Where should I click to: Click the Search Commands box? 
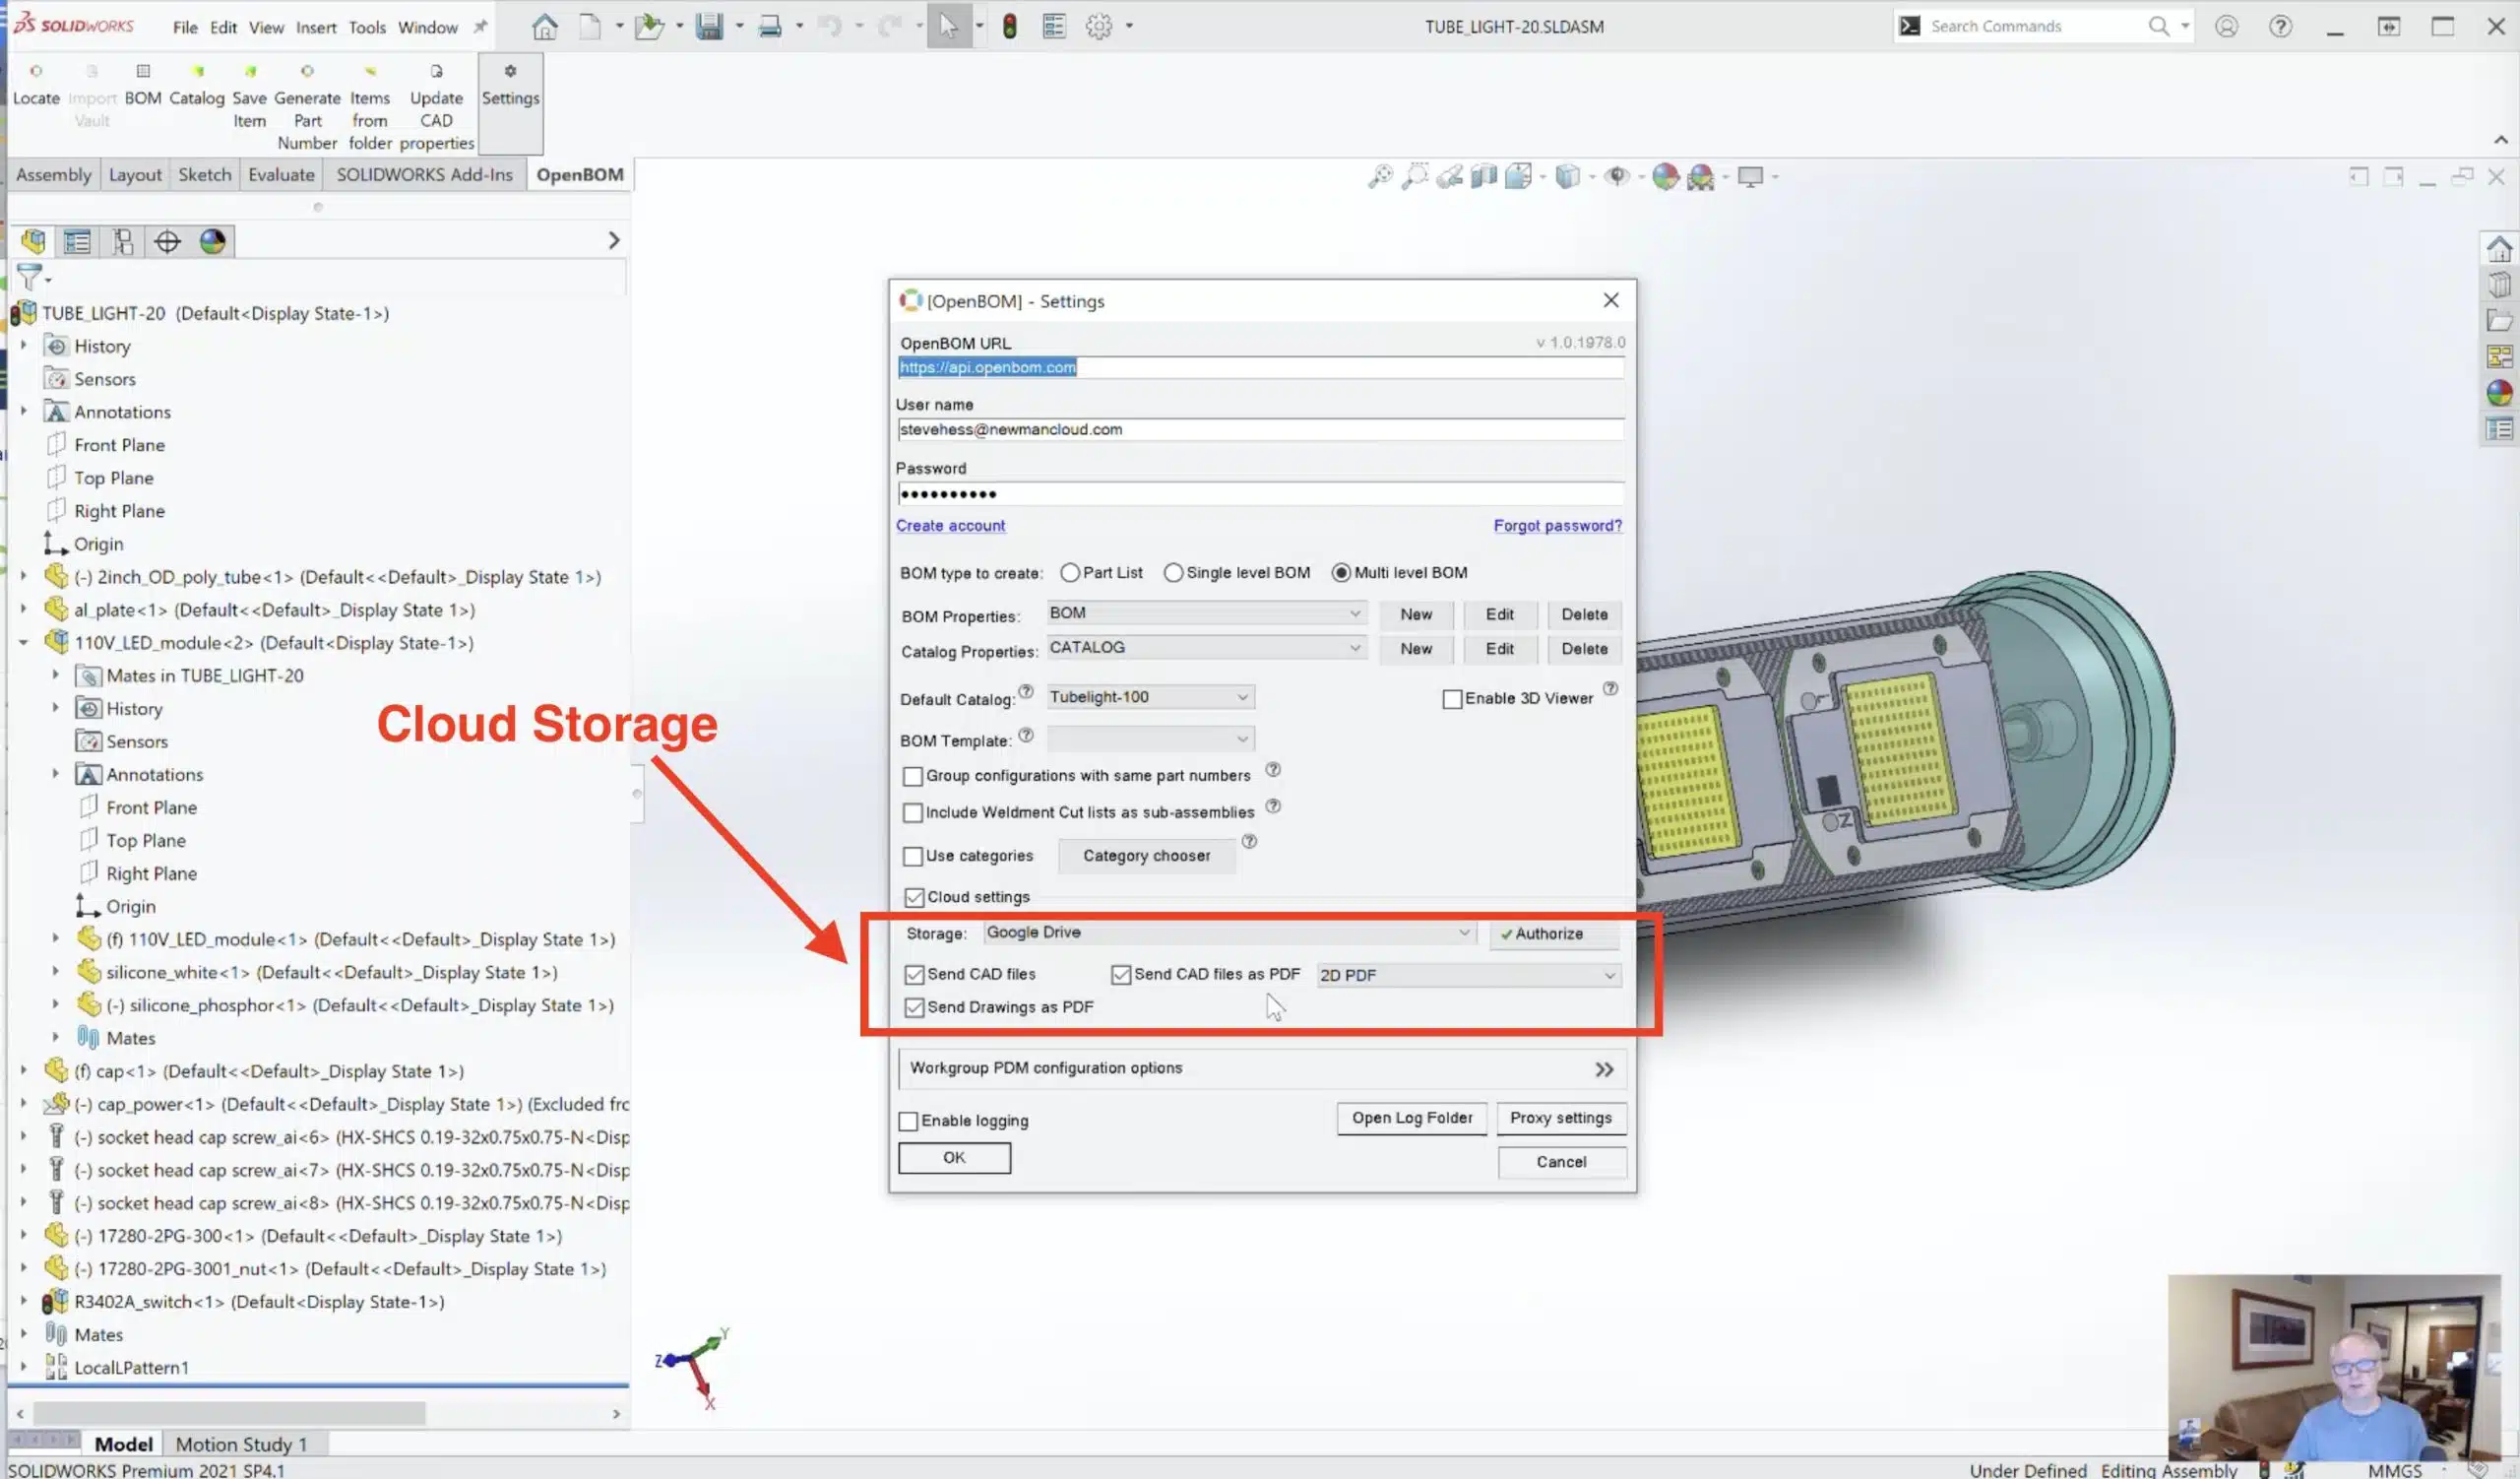pyautogui.click(x=2032, y=27)
